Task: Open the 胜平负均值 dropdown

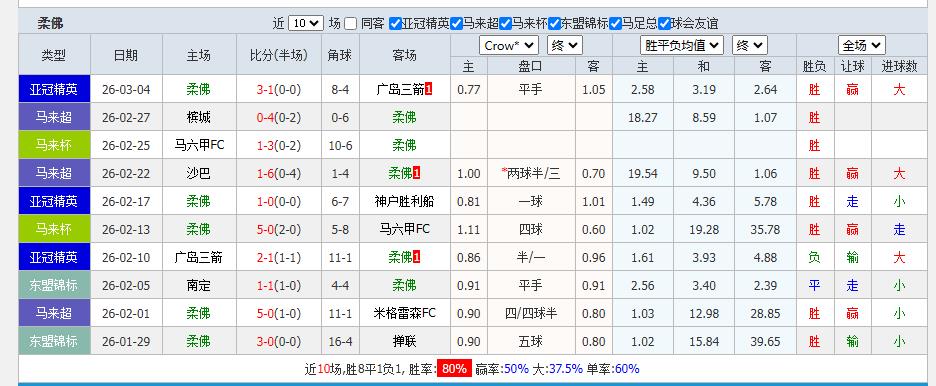Action: coord(682,45)
